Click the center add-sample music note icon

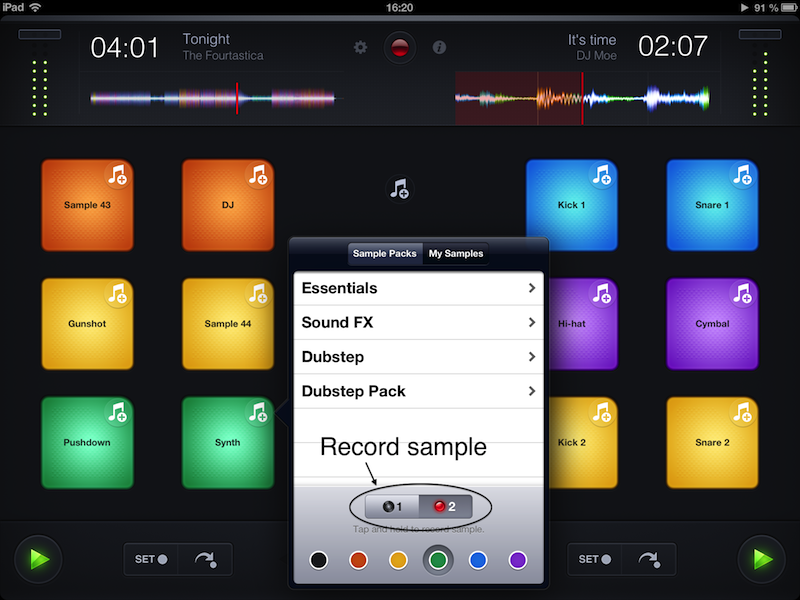(x=399, y=188)
